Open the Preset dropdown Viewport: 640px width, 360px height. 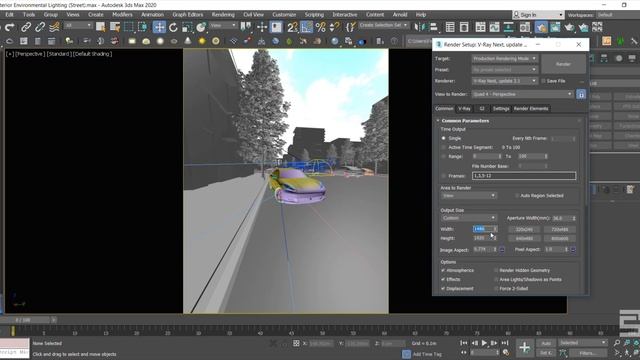tap(504, 70)
